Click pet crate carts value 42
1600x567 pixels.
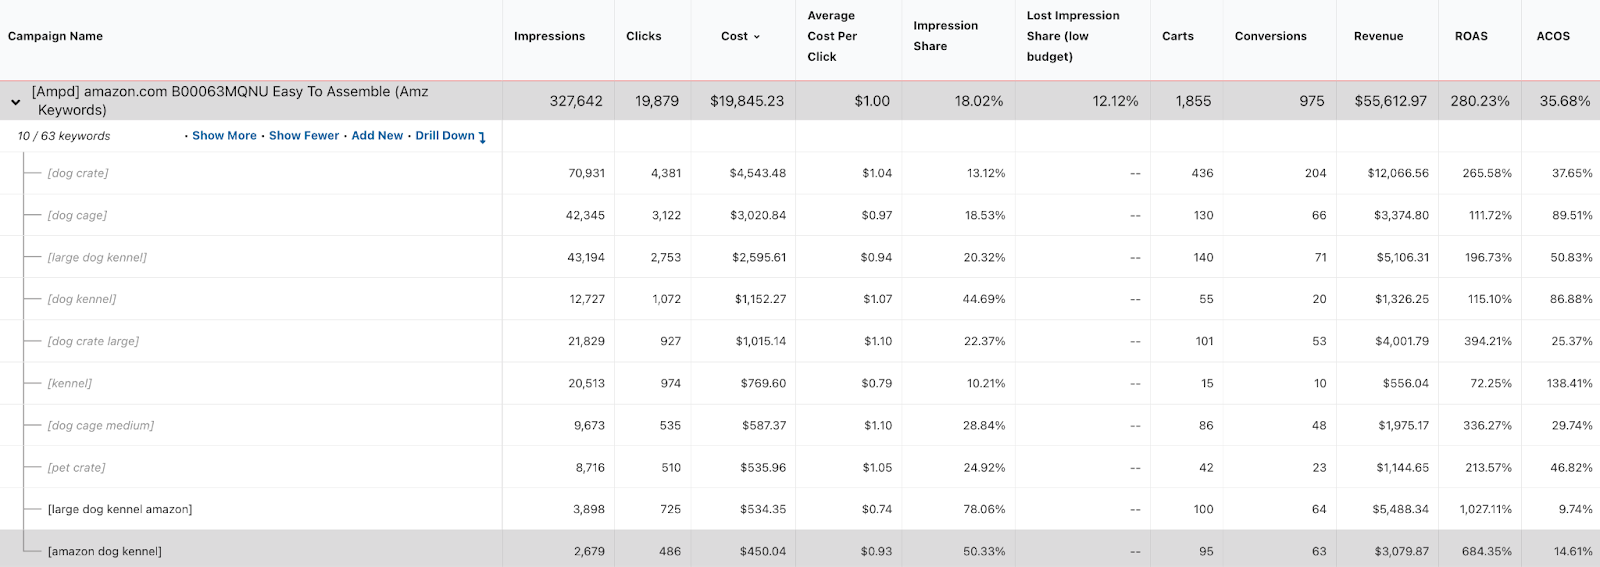point(1207,467)
